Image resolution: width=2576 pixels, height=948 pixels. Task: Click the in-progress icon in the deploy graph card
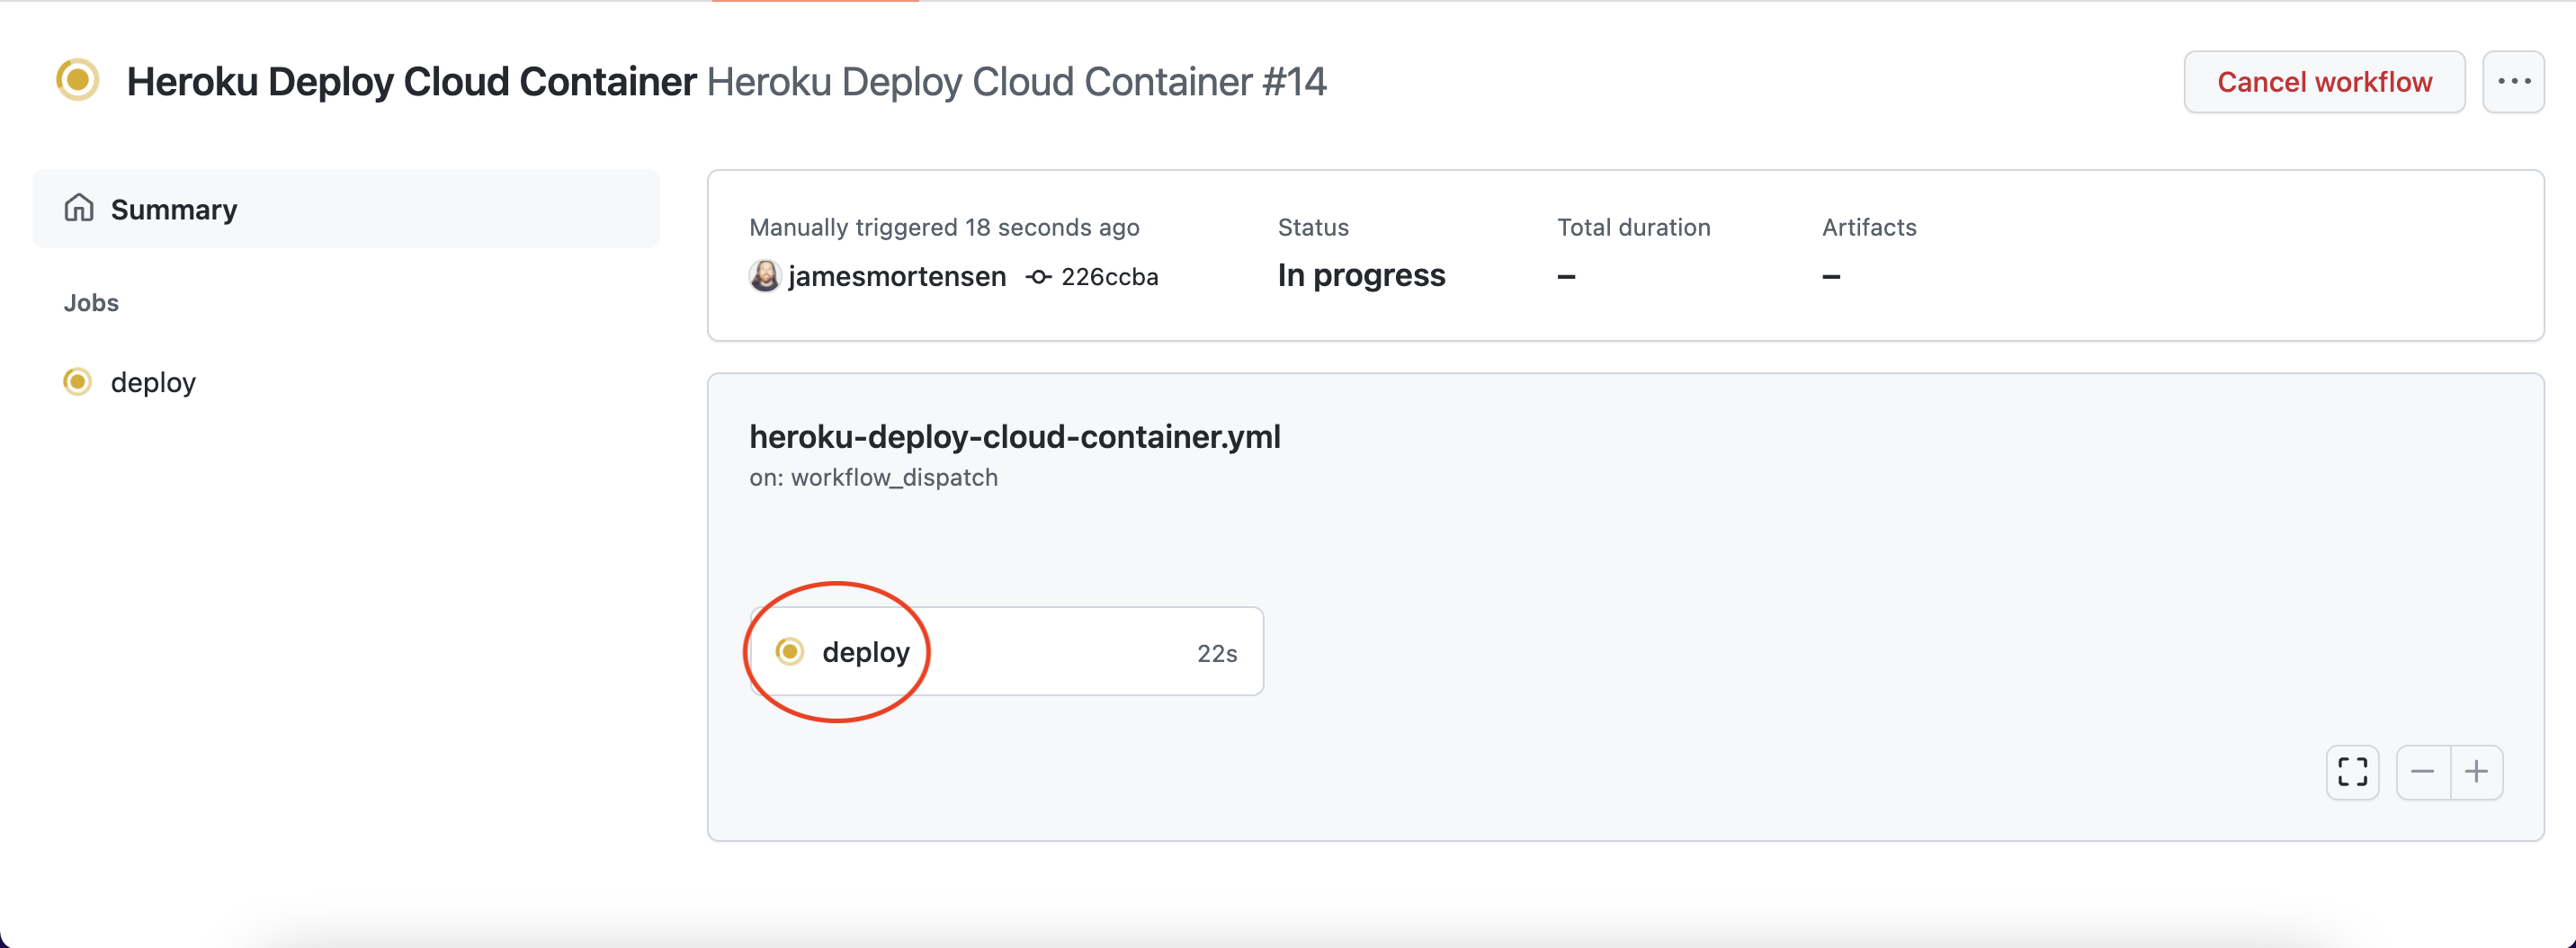(790, 652)
